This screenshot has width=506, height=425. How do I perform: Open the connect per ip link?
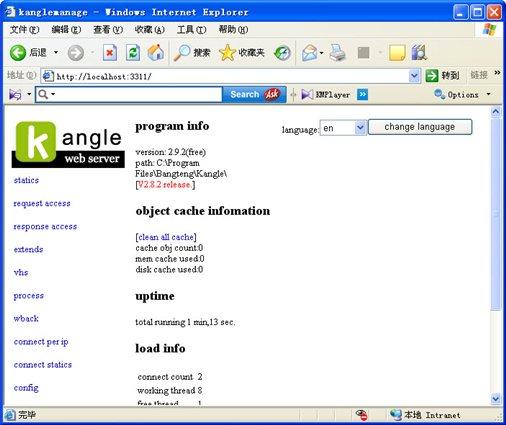[41, 342]
